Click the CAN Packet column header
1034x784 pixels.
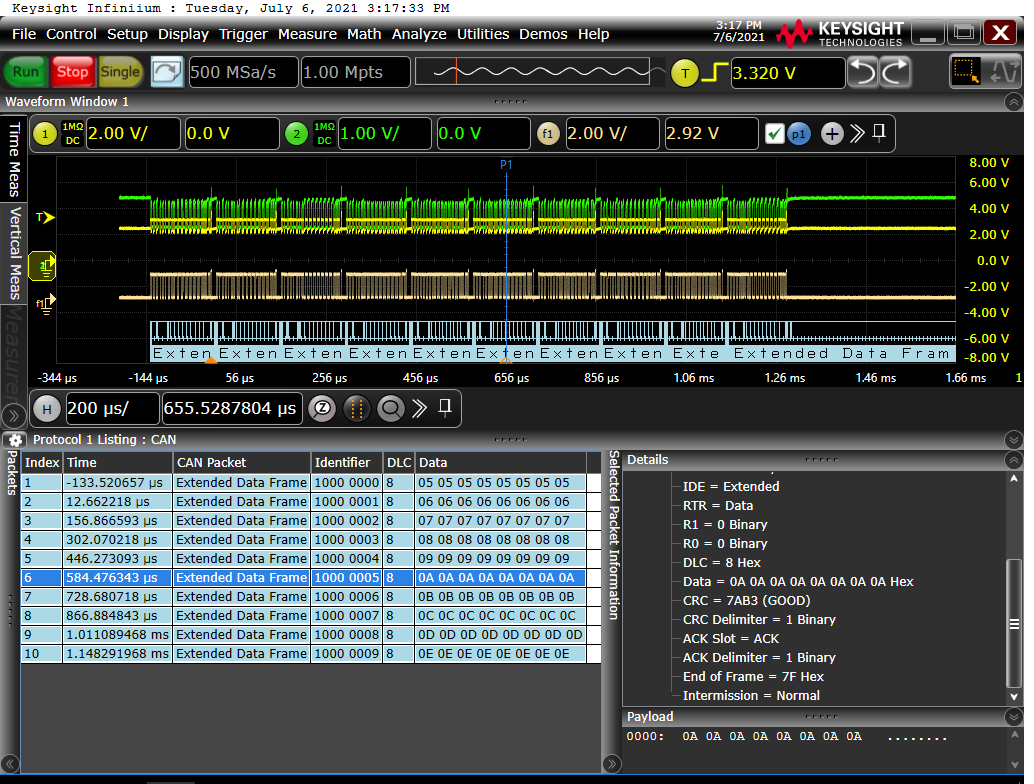pyautogui.click(x=241, y=463)
